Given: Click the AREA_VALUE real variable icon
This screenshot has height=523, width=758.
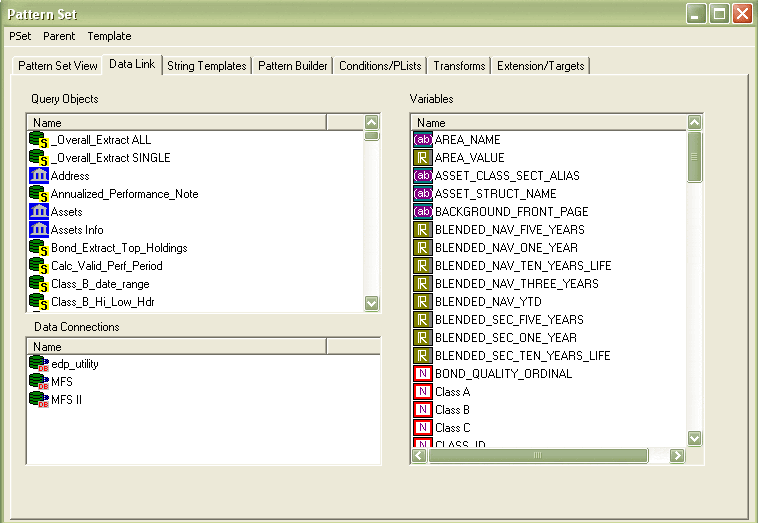Looking at the screenshot, I should [423, 158].
